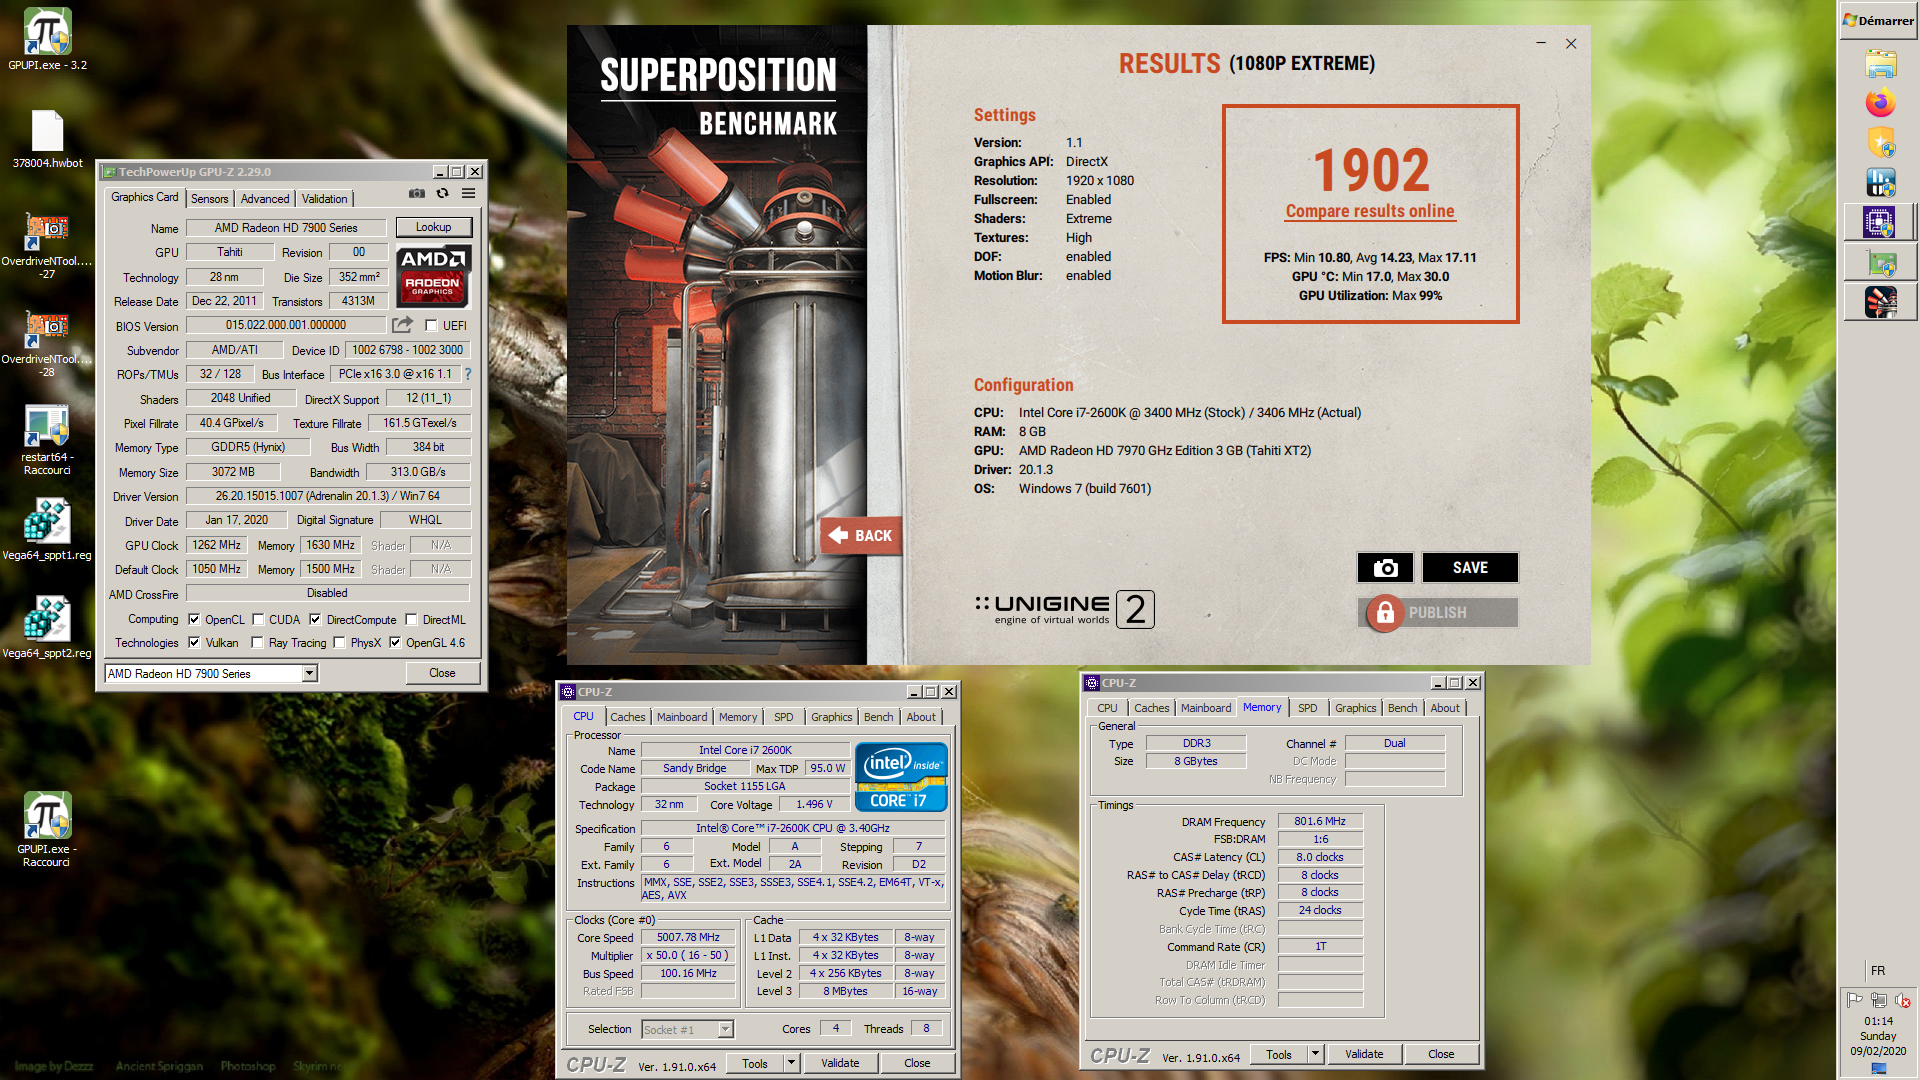Screen dimensions: 1920x1080
Task: Click the network tray icon
Action: point(1878,1000)
